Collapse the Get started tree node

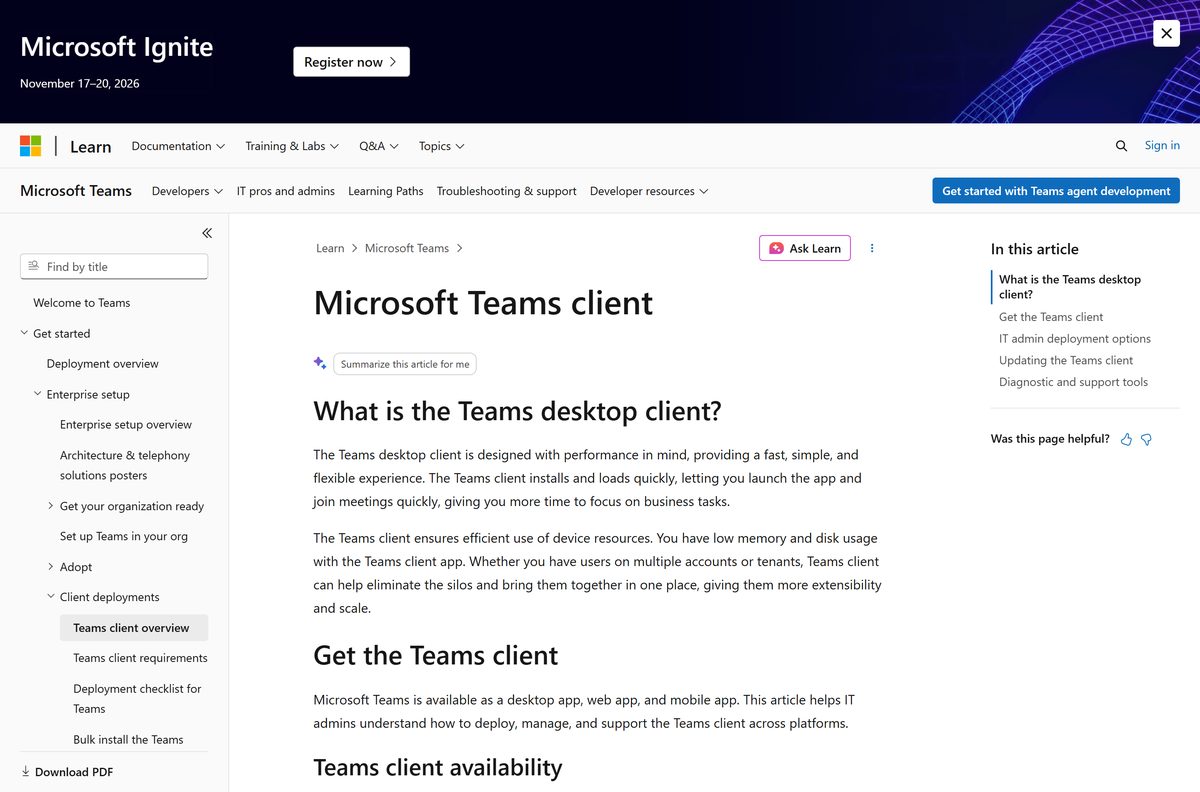[x=25, y=333]
